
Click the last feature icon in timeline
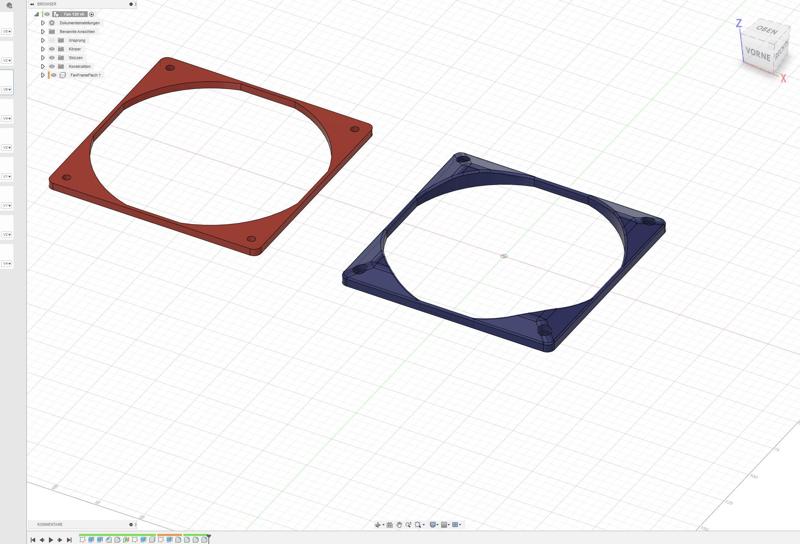(x=205, y=540)
